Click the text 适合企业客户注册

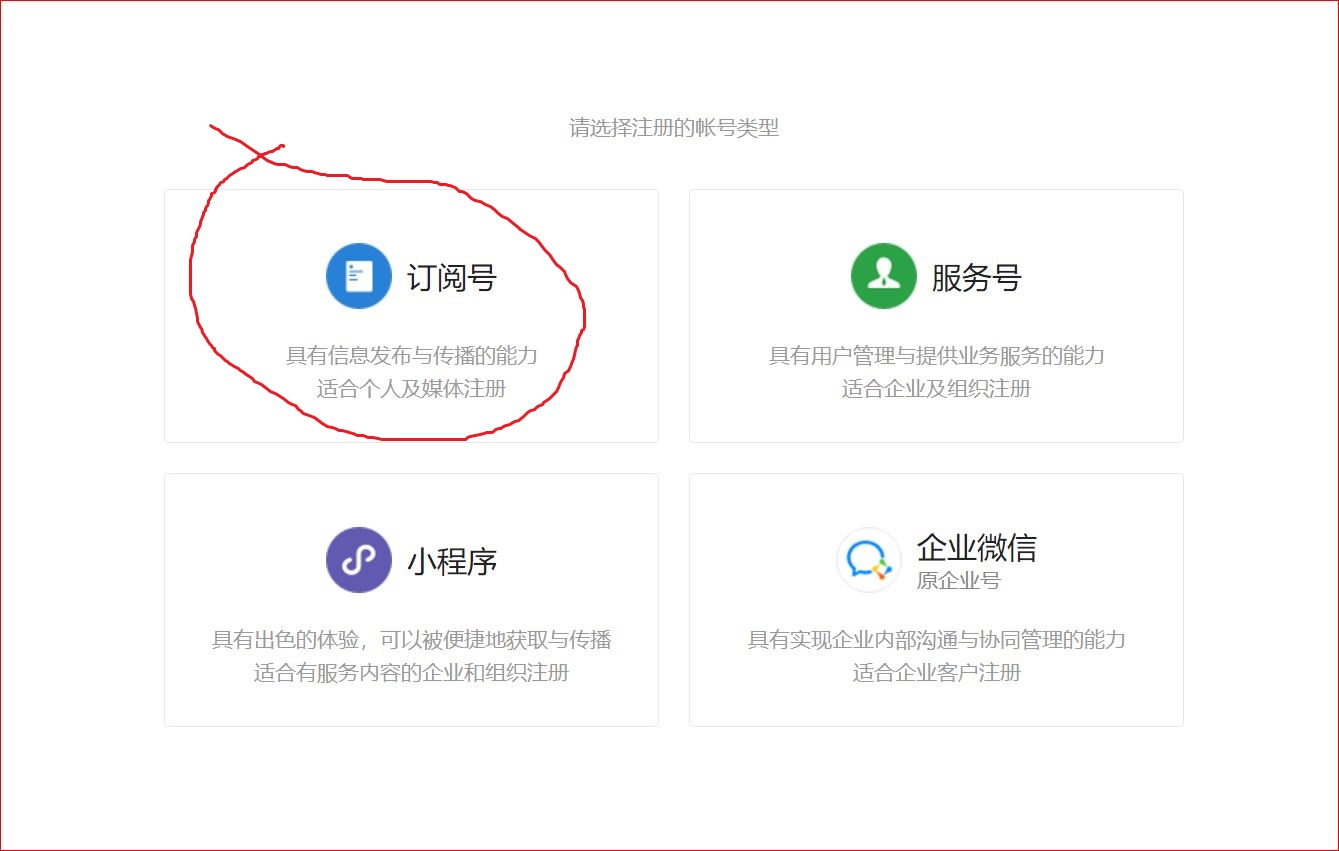tap(937, 672)
